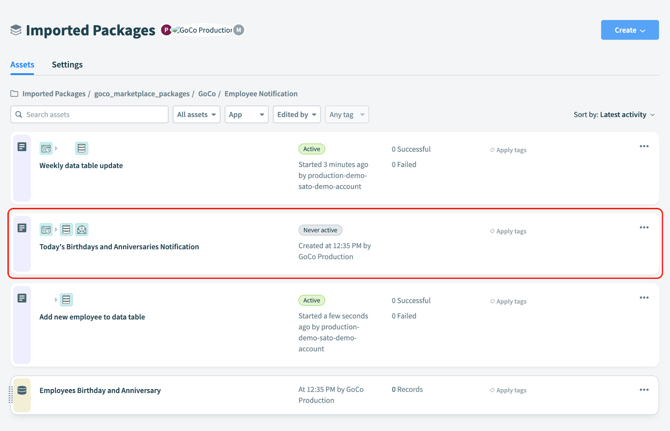Change the Sort by Latest activity option
The image size is (670, 431).
tap(627, 115)
